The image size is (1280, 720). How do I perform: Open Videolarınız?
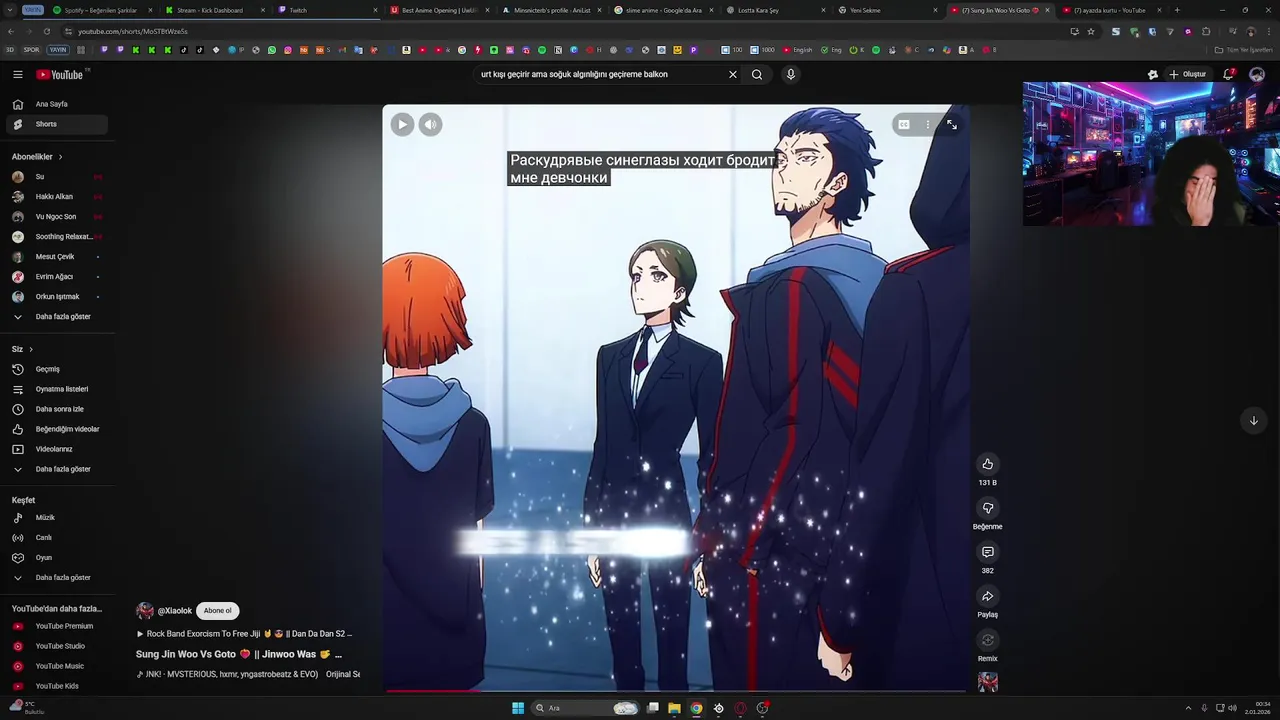click(55, 449)
